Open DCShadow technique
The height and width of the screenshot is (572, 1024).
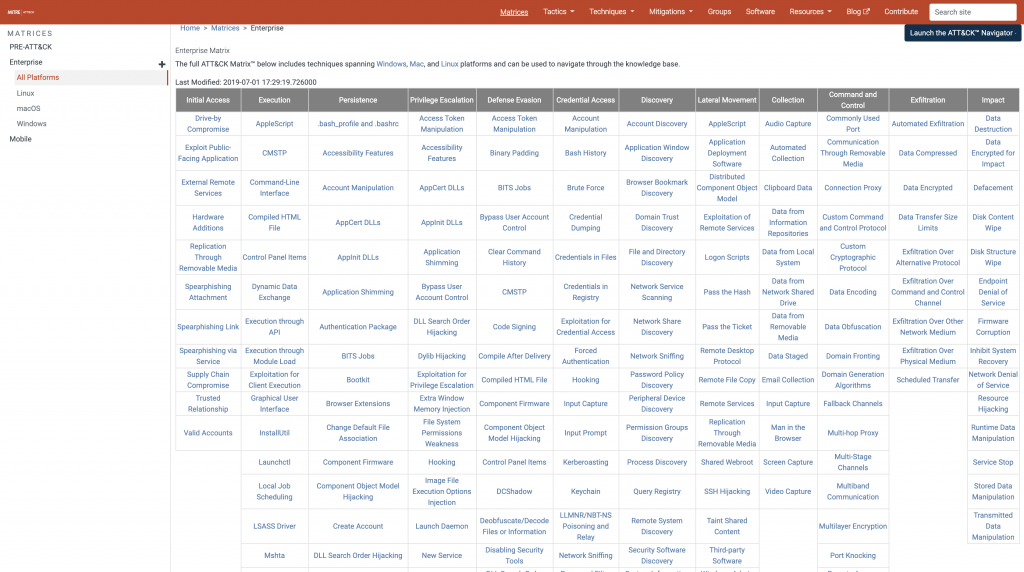[x=514, y=491]
